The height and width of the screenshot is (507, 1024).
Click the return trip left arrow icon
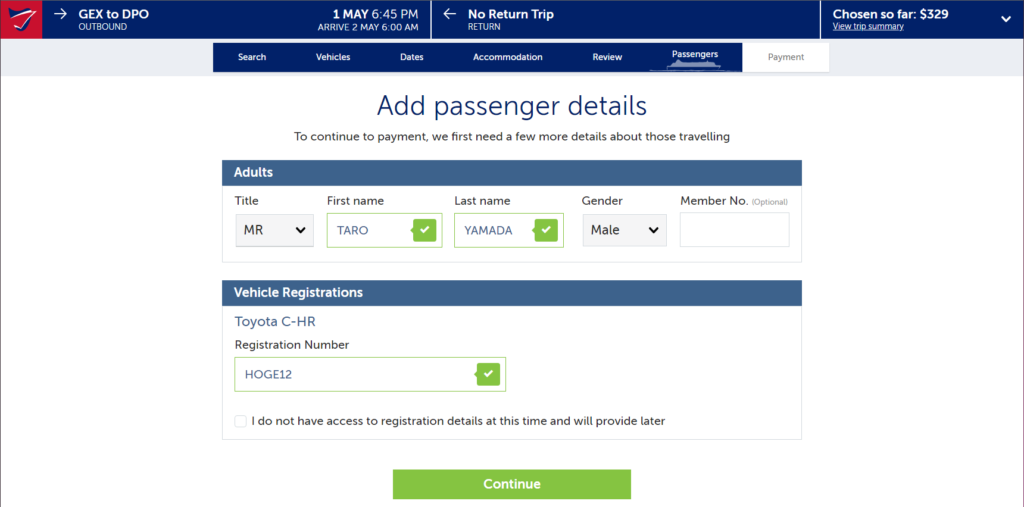tap(449, 14)
